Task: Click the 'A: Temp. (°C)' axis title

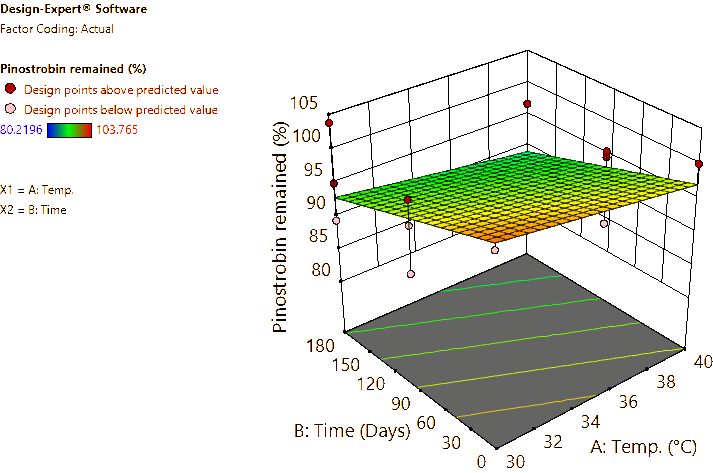Action: pyautogui.click(x=647, y=447)
